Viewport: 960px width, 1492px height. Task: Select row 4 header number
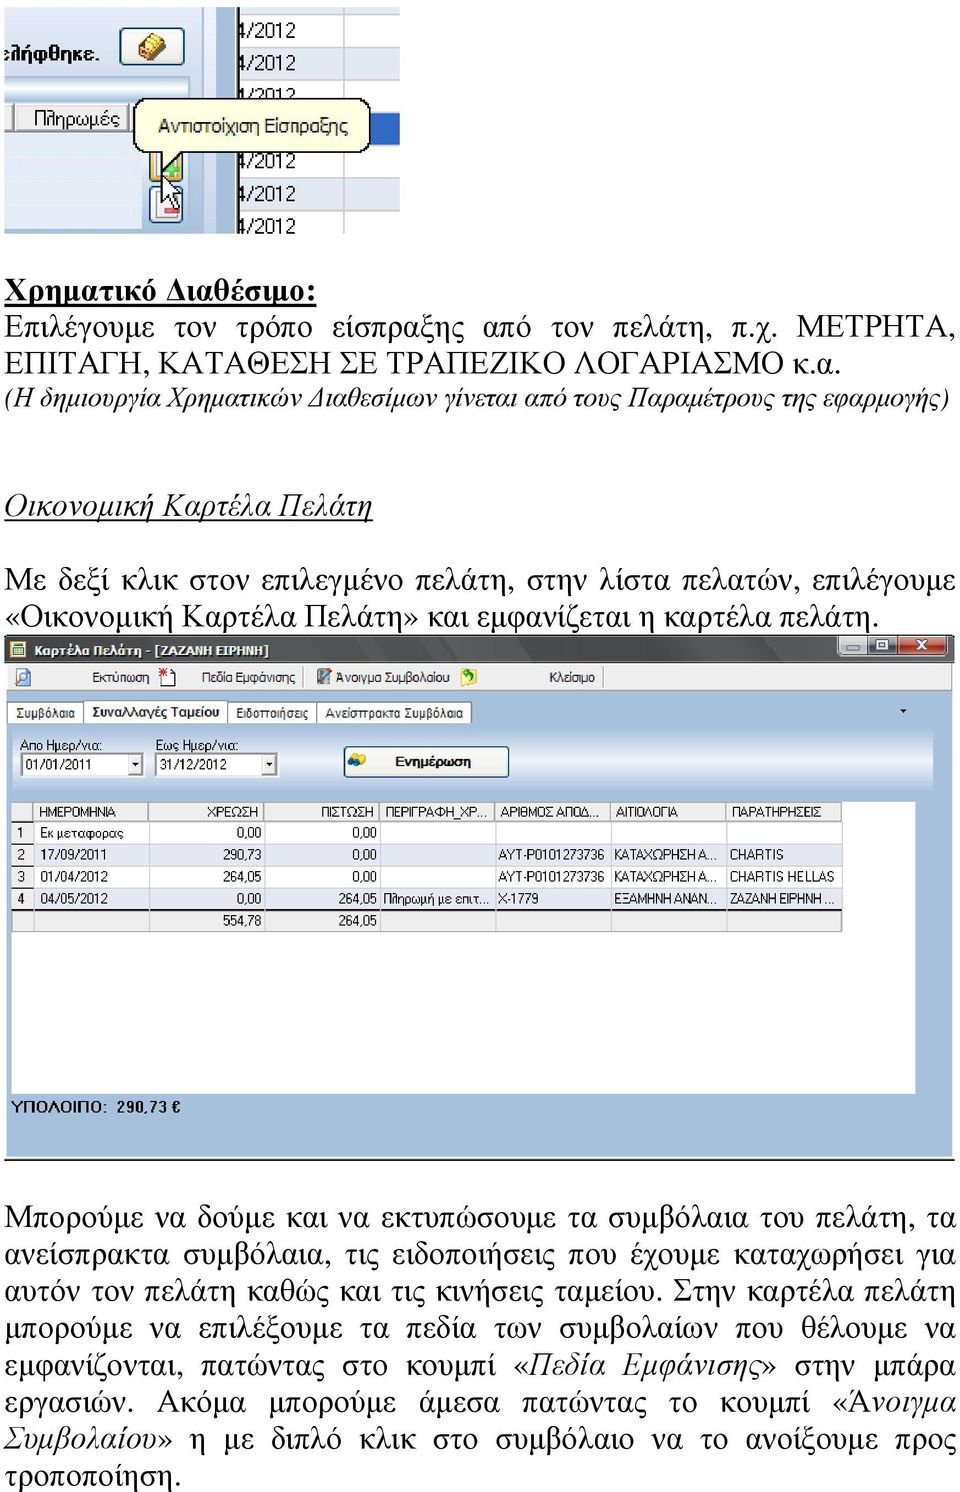21,898
